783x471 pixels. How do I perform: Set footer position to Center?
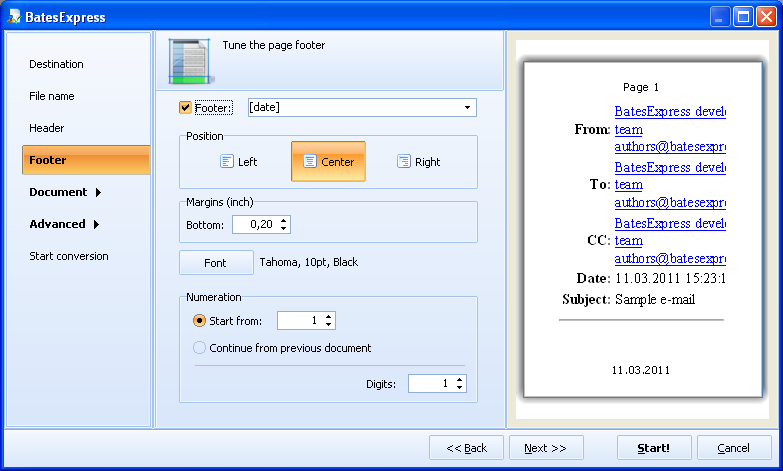pyautogui.click(x=329, y=161)
